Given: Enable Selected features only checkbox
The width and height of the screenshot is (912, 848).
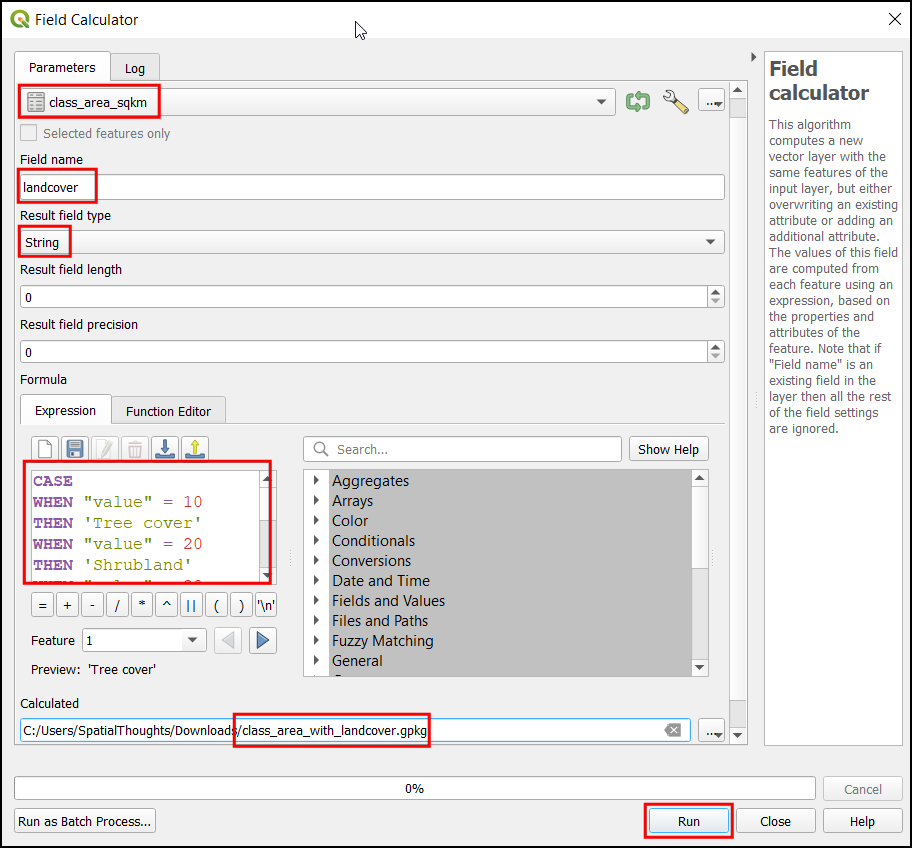Looking at the screenshot, I should [x=29, y=133].
